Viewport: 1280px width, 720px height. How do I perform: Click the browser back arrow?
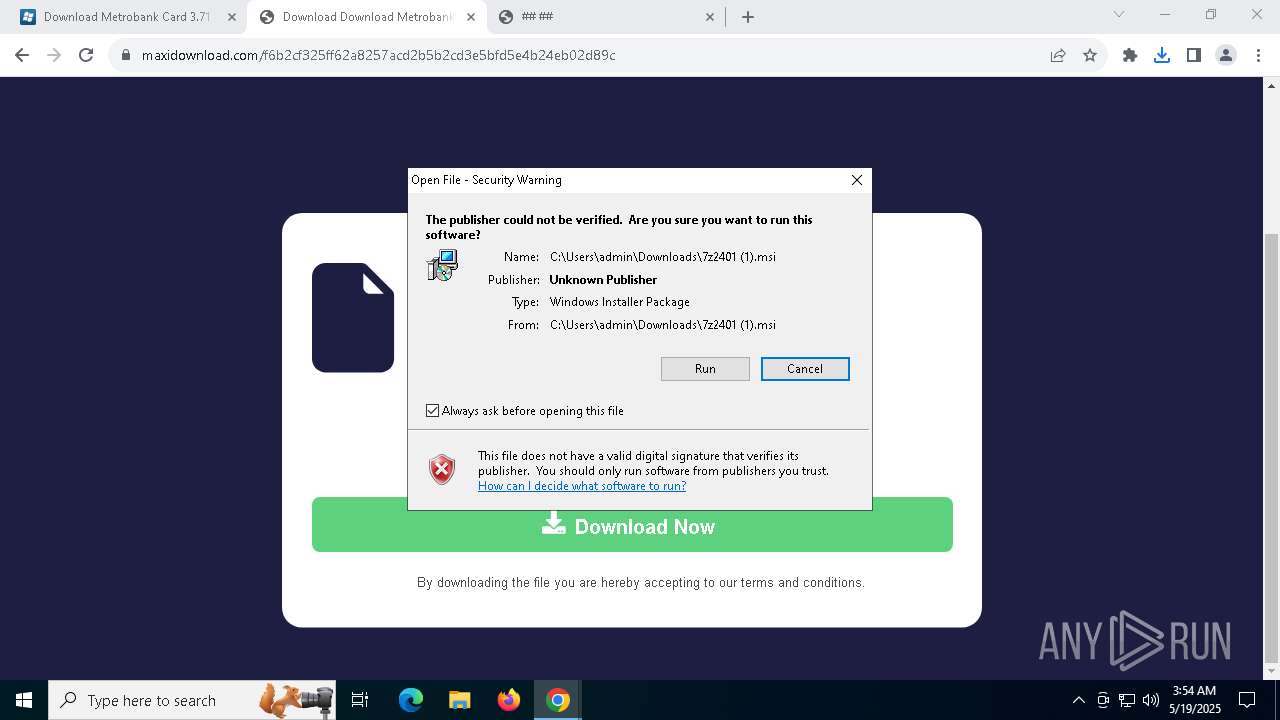coord(22,55)
